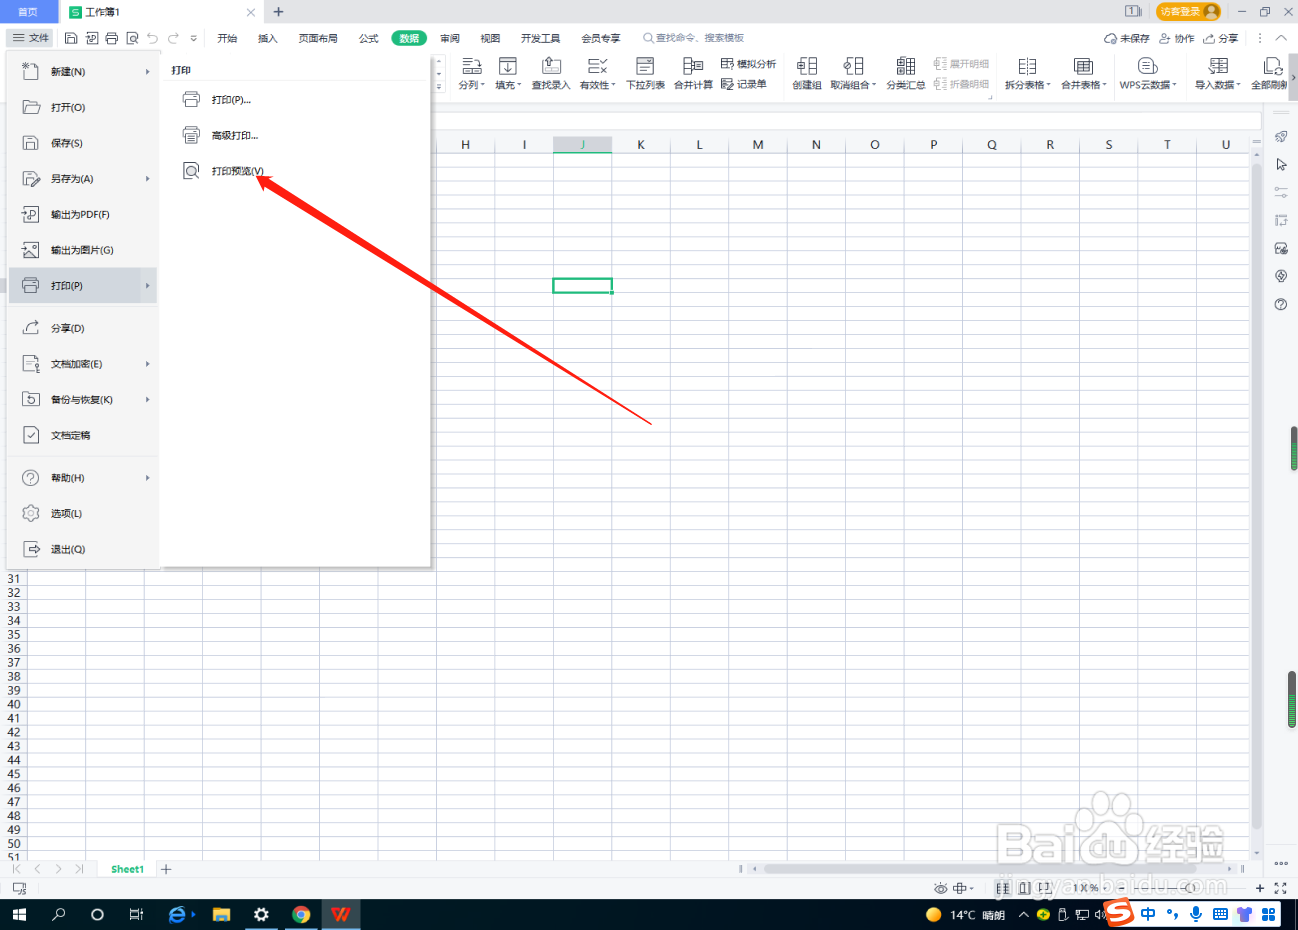The width and height of the screenshot is (1298, 930).
Task: Click the 协作 collaborate button
Action: pyautogui.click(x=1177, y=38)
